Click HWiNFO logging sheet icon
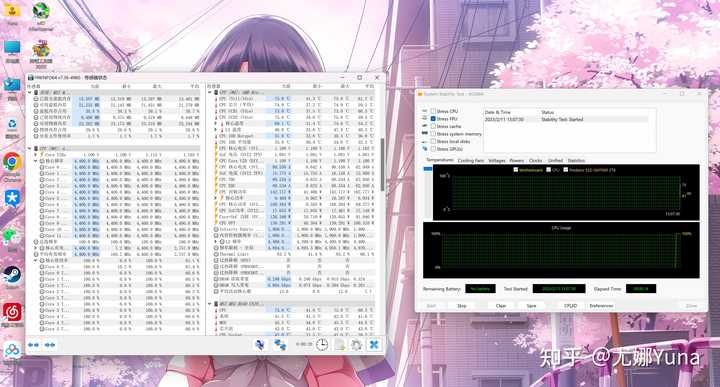 click(340, 345)
